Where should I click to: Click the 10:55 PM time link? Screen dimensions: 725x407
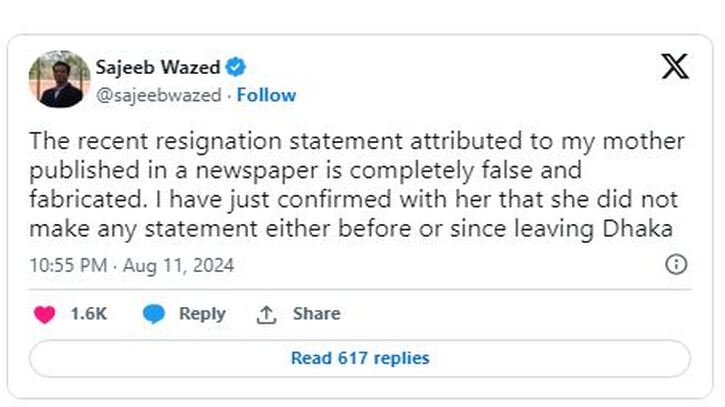68,265
